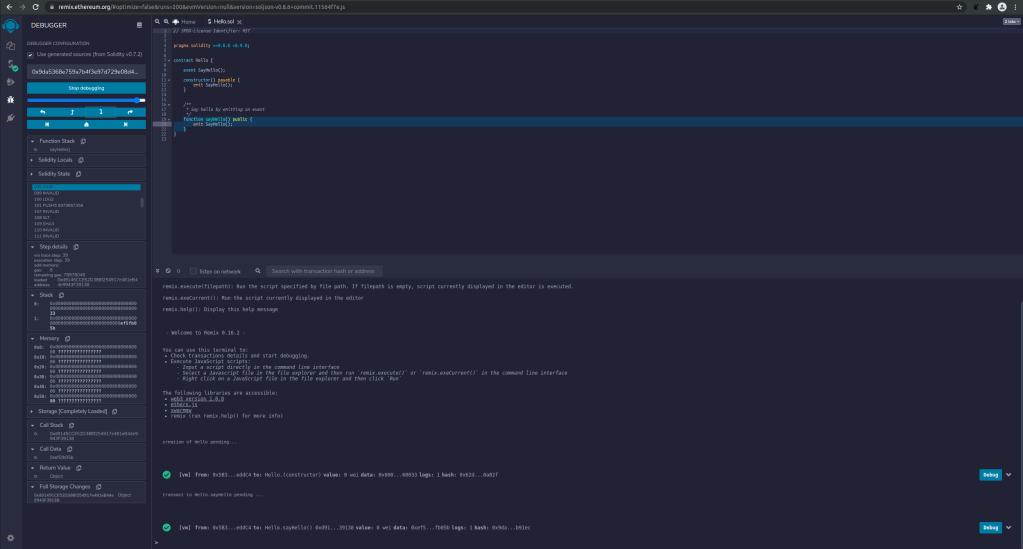Viewport: 1023px width, 549px height.
Task: Click the Step into debugger button
Action: tap(100, 112)
